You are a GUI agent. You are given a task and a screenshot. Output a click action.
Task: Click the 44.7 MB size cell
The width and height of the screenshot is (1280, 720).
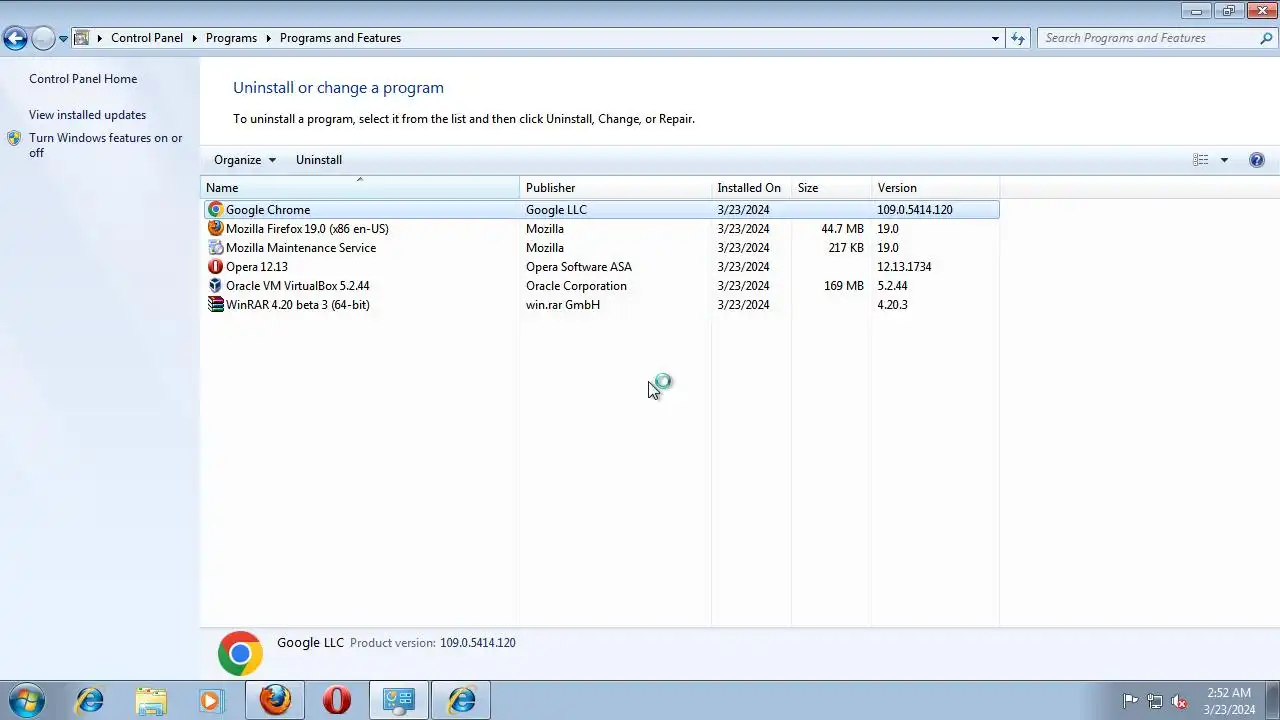point(842,229)
